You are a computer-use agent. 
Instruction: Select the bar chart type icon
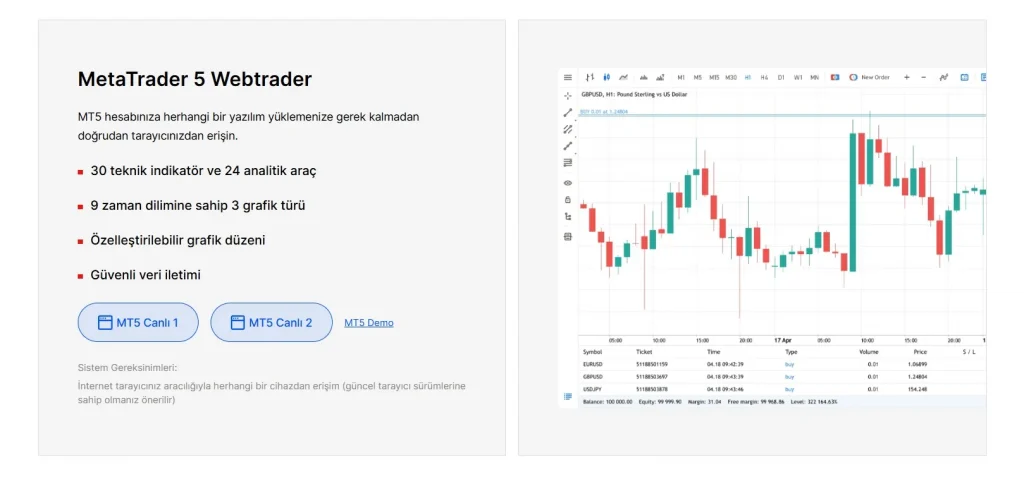590,77
